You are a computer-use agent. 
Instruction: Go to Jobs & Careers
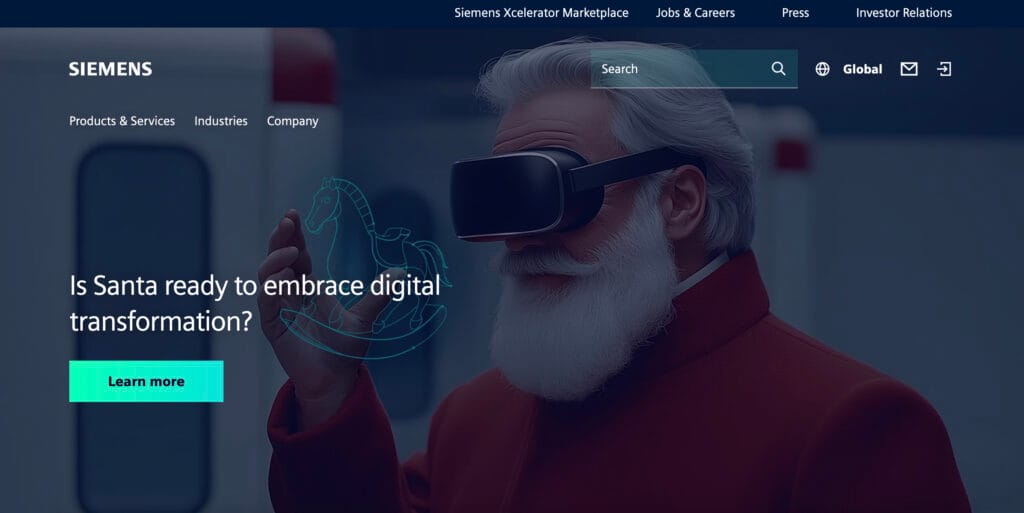696,13
